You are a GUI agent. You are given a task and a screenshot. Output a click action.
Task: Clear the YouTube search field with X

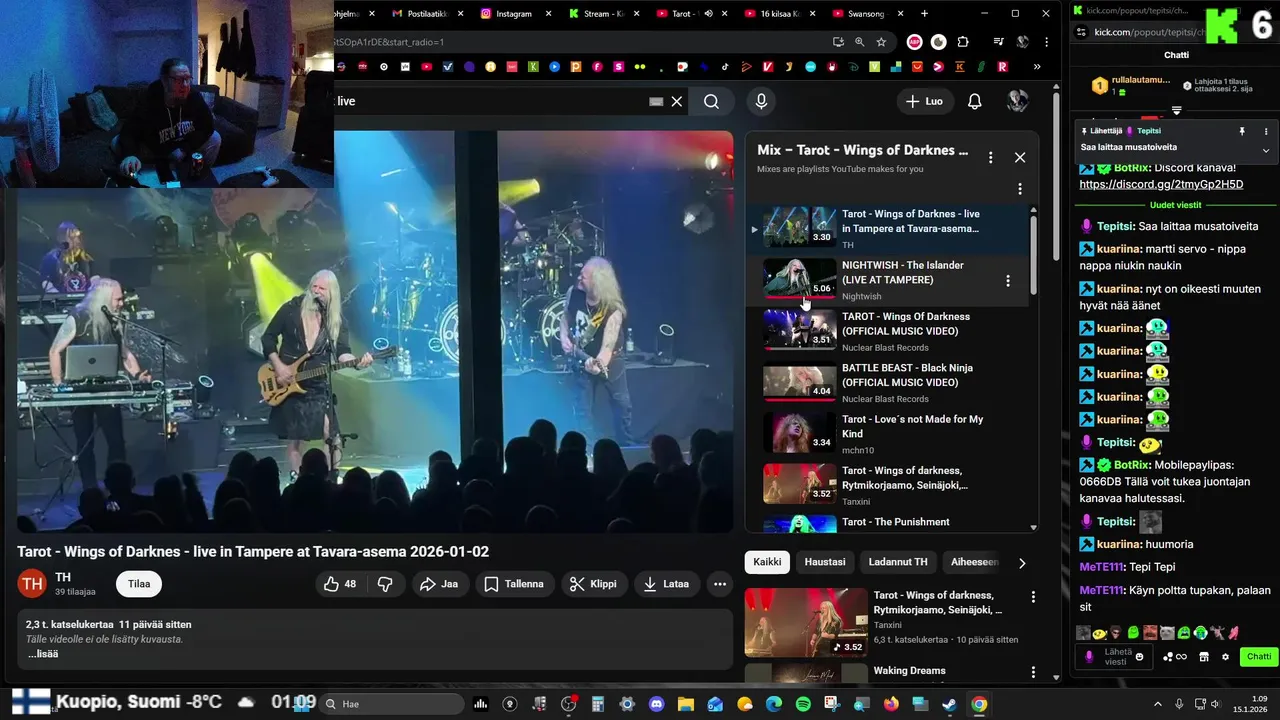coord(677,101)
